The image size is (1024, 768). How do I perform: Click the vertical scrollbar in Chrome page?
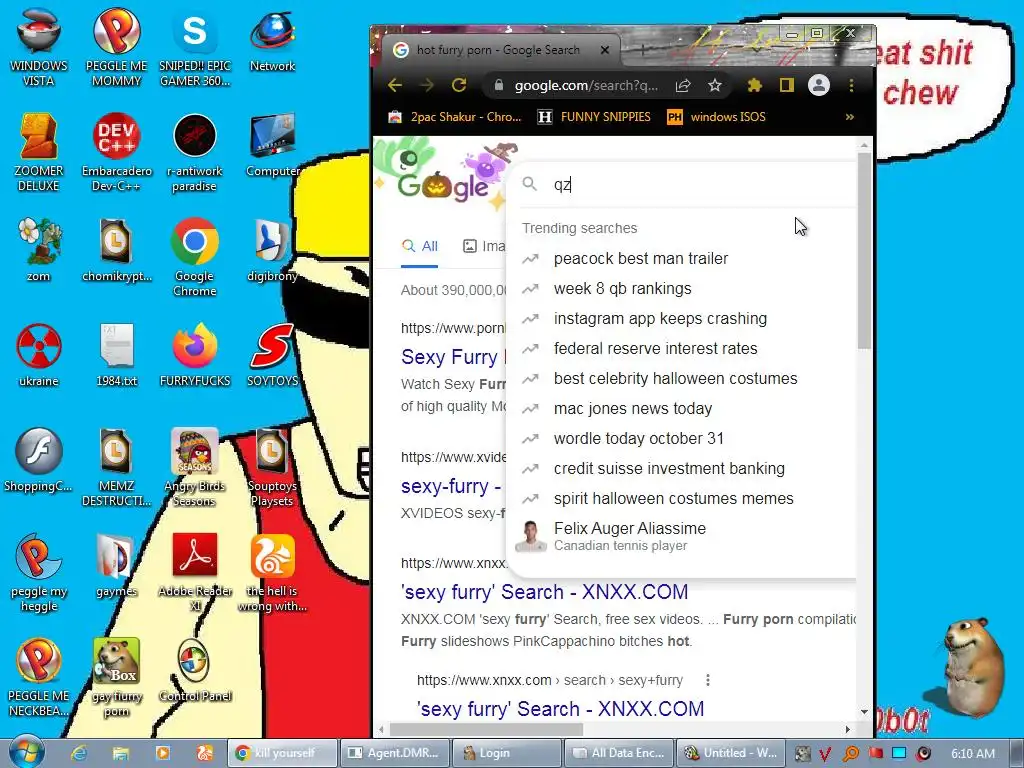click(x=865, y=251)
